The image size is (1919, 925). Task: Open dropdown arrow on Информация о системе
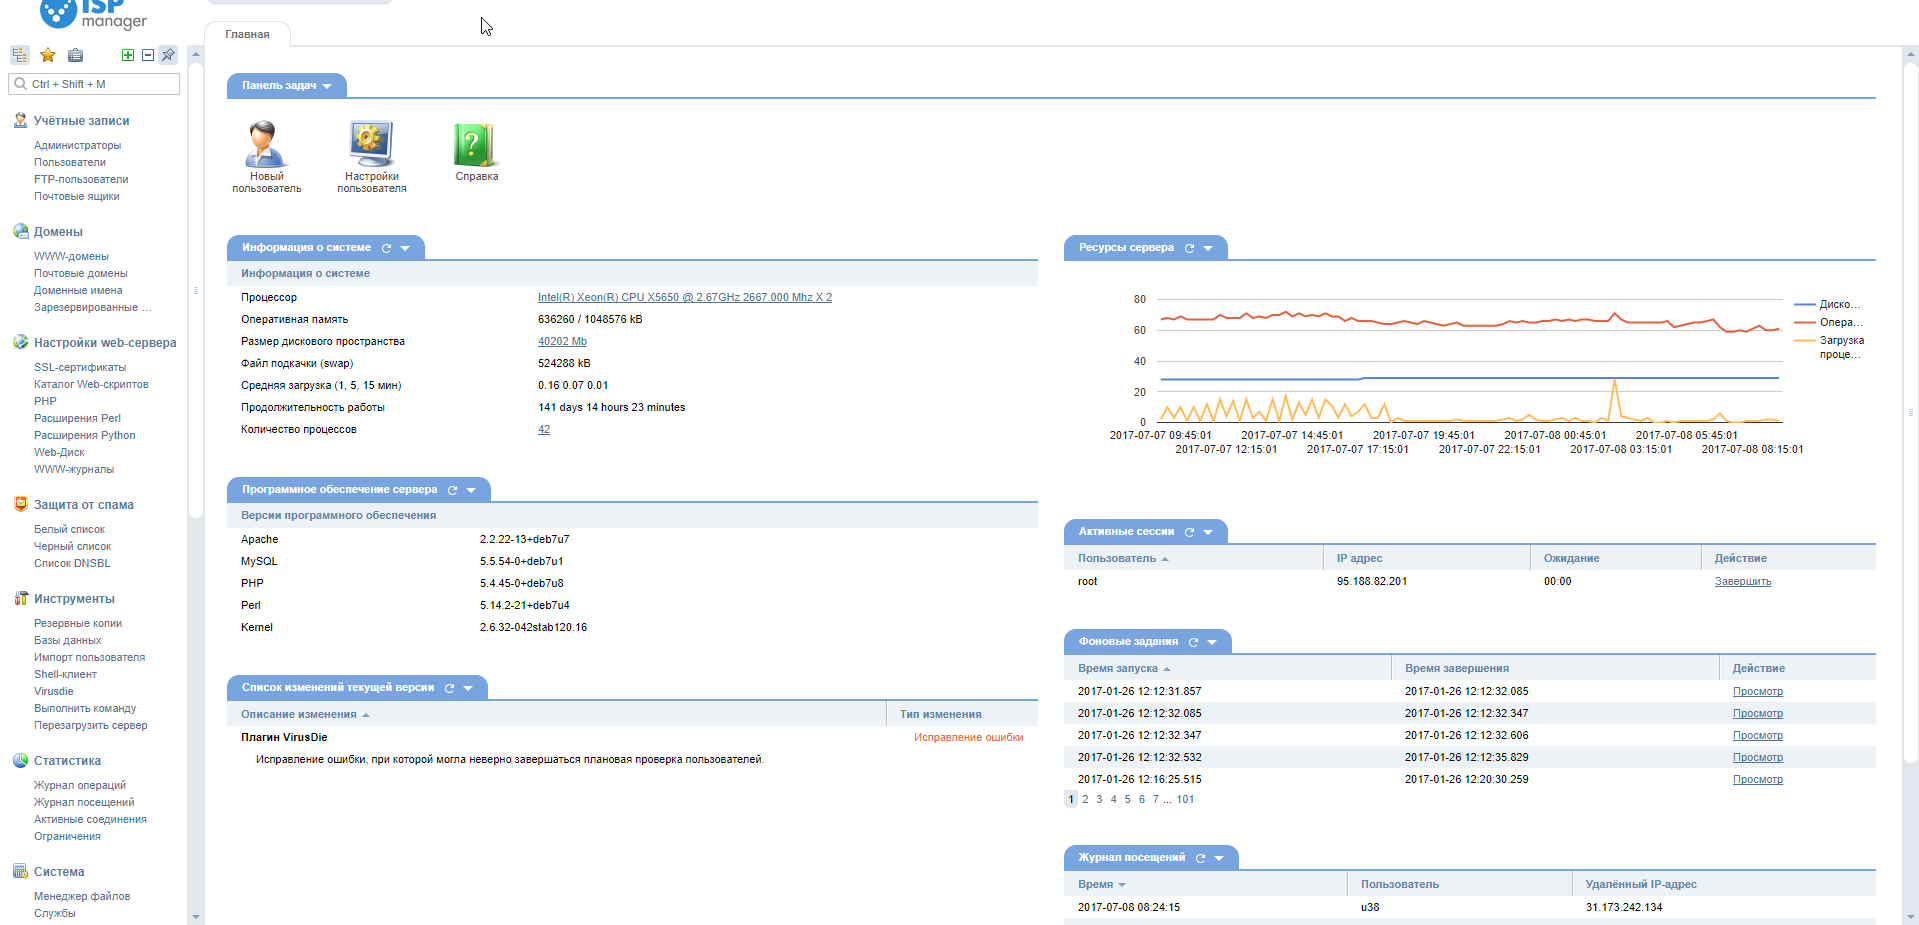tap(405, 248)
